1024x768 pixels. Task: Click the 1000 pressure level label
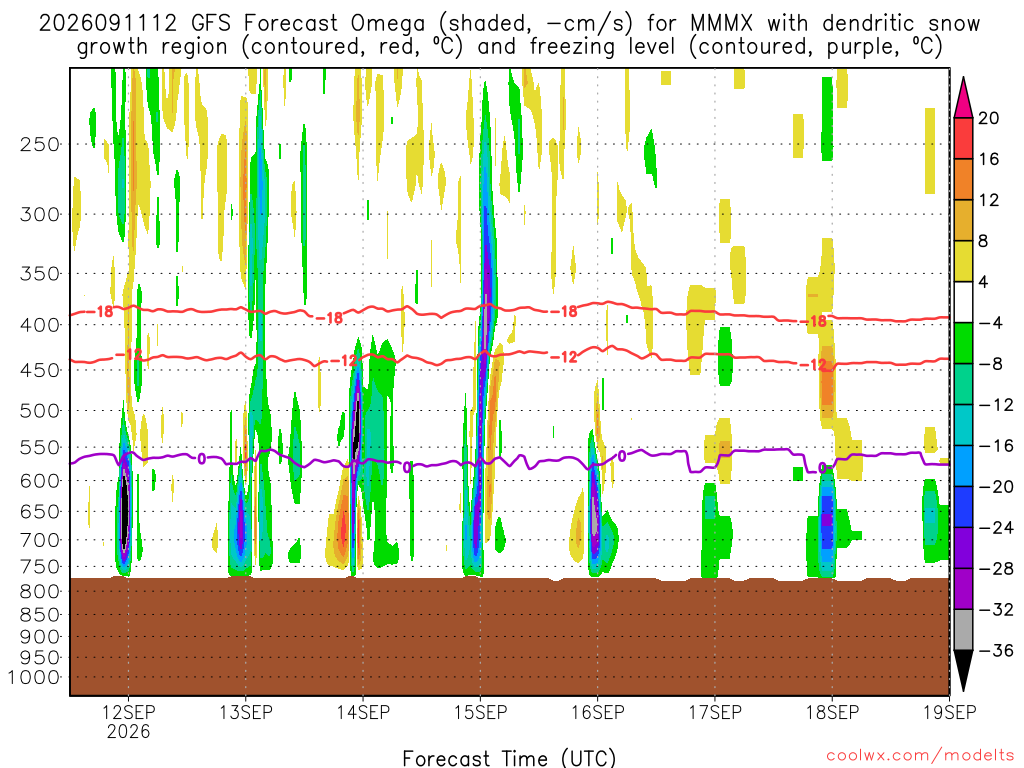34,677
